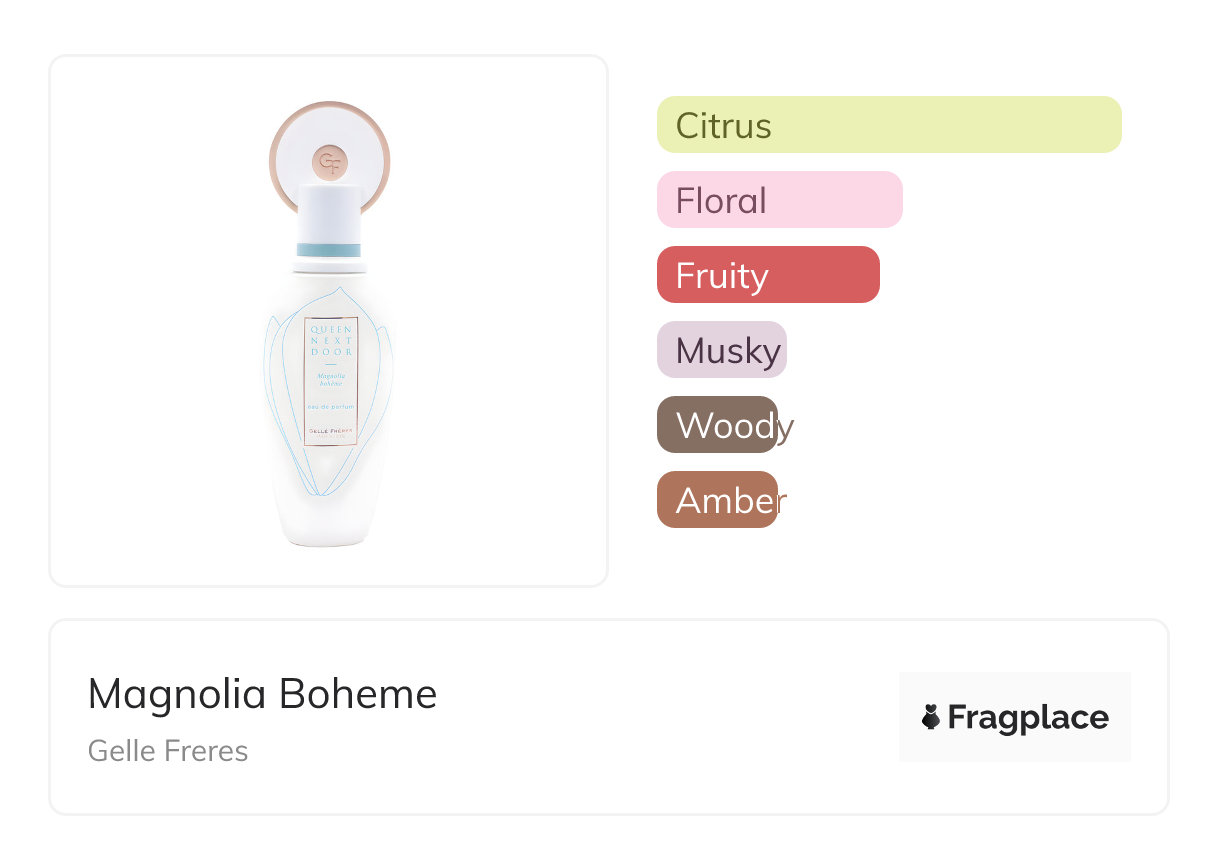Click the Queen Next Door text on bottle

(x=331, y=340)
